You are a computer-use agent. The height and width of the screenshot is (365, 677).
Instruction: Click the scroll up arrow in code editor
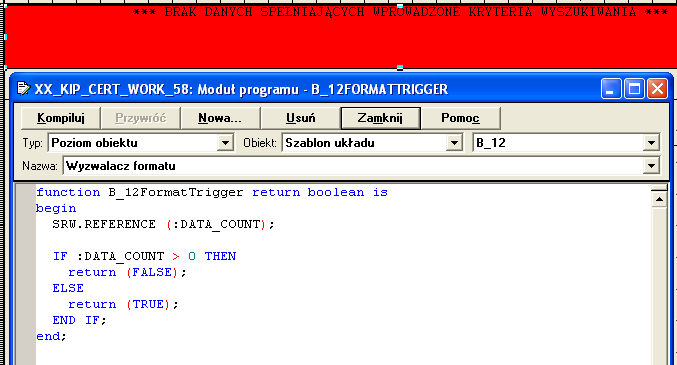[x=659, y=199]
